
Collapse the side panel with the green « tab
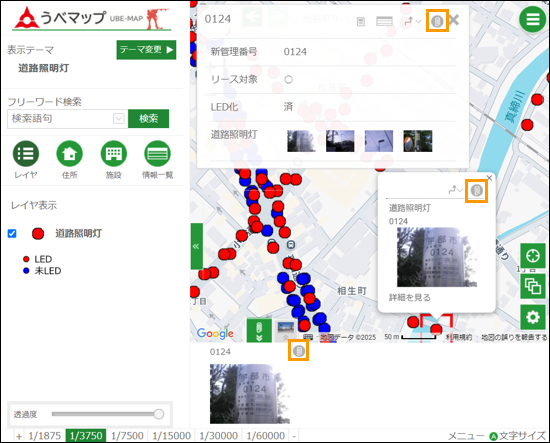point(196,246)
